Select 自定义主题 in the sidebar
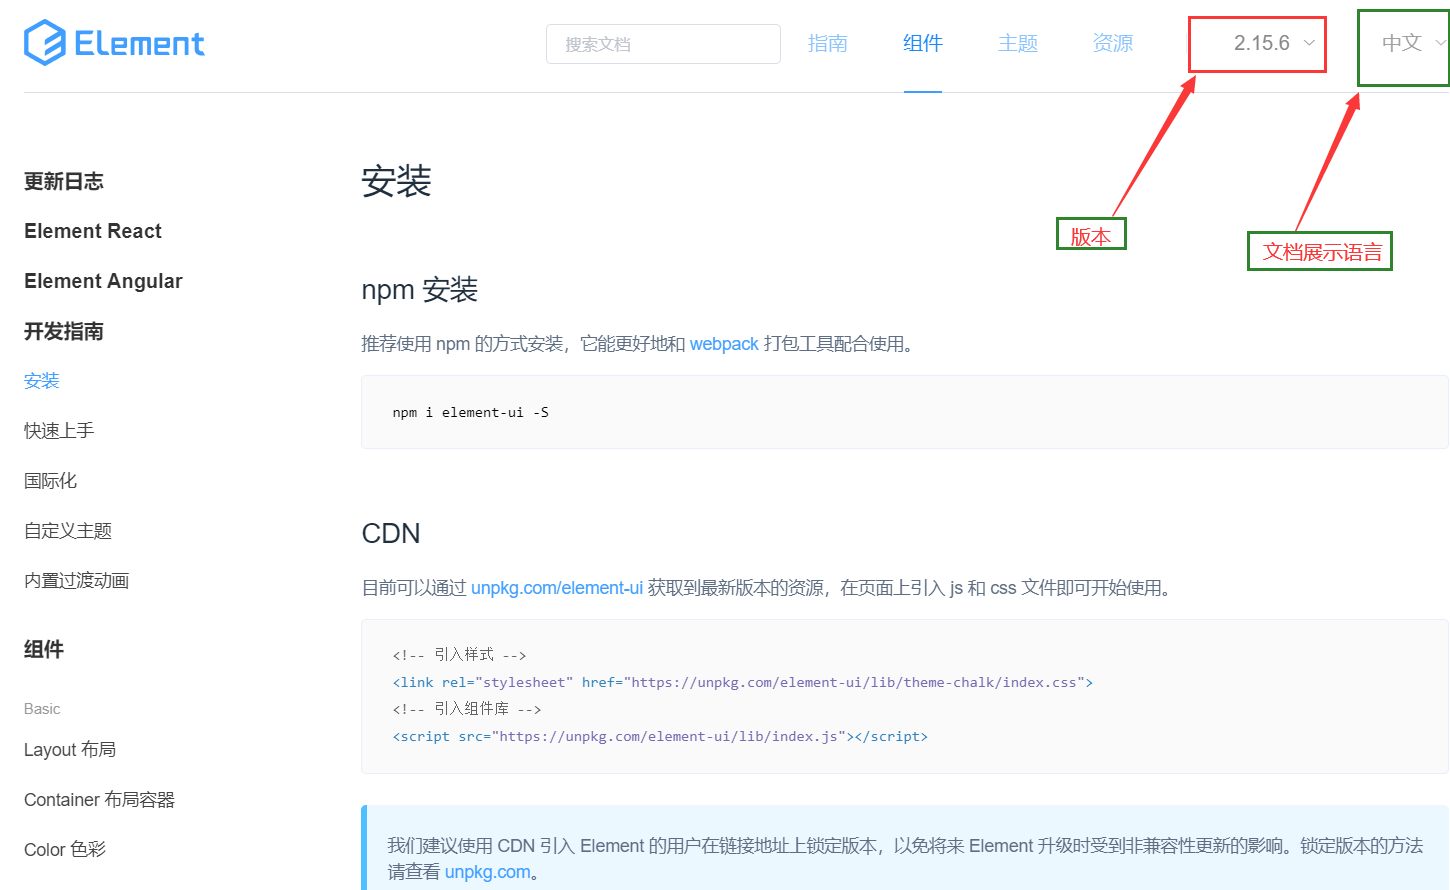The width and height of the screenshot is (1450, 890). pyautogui.click(x=68, y=531)
